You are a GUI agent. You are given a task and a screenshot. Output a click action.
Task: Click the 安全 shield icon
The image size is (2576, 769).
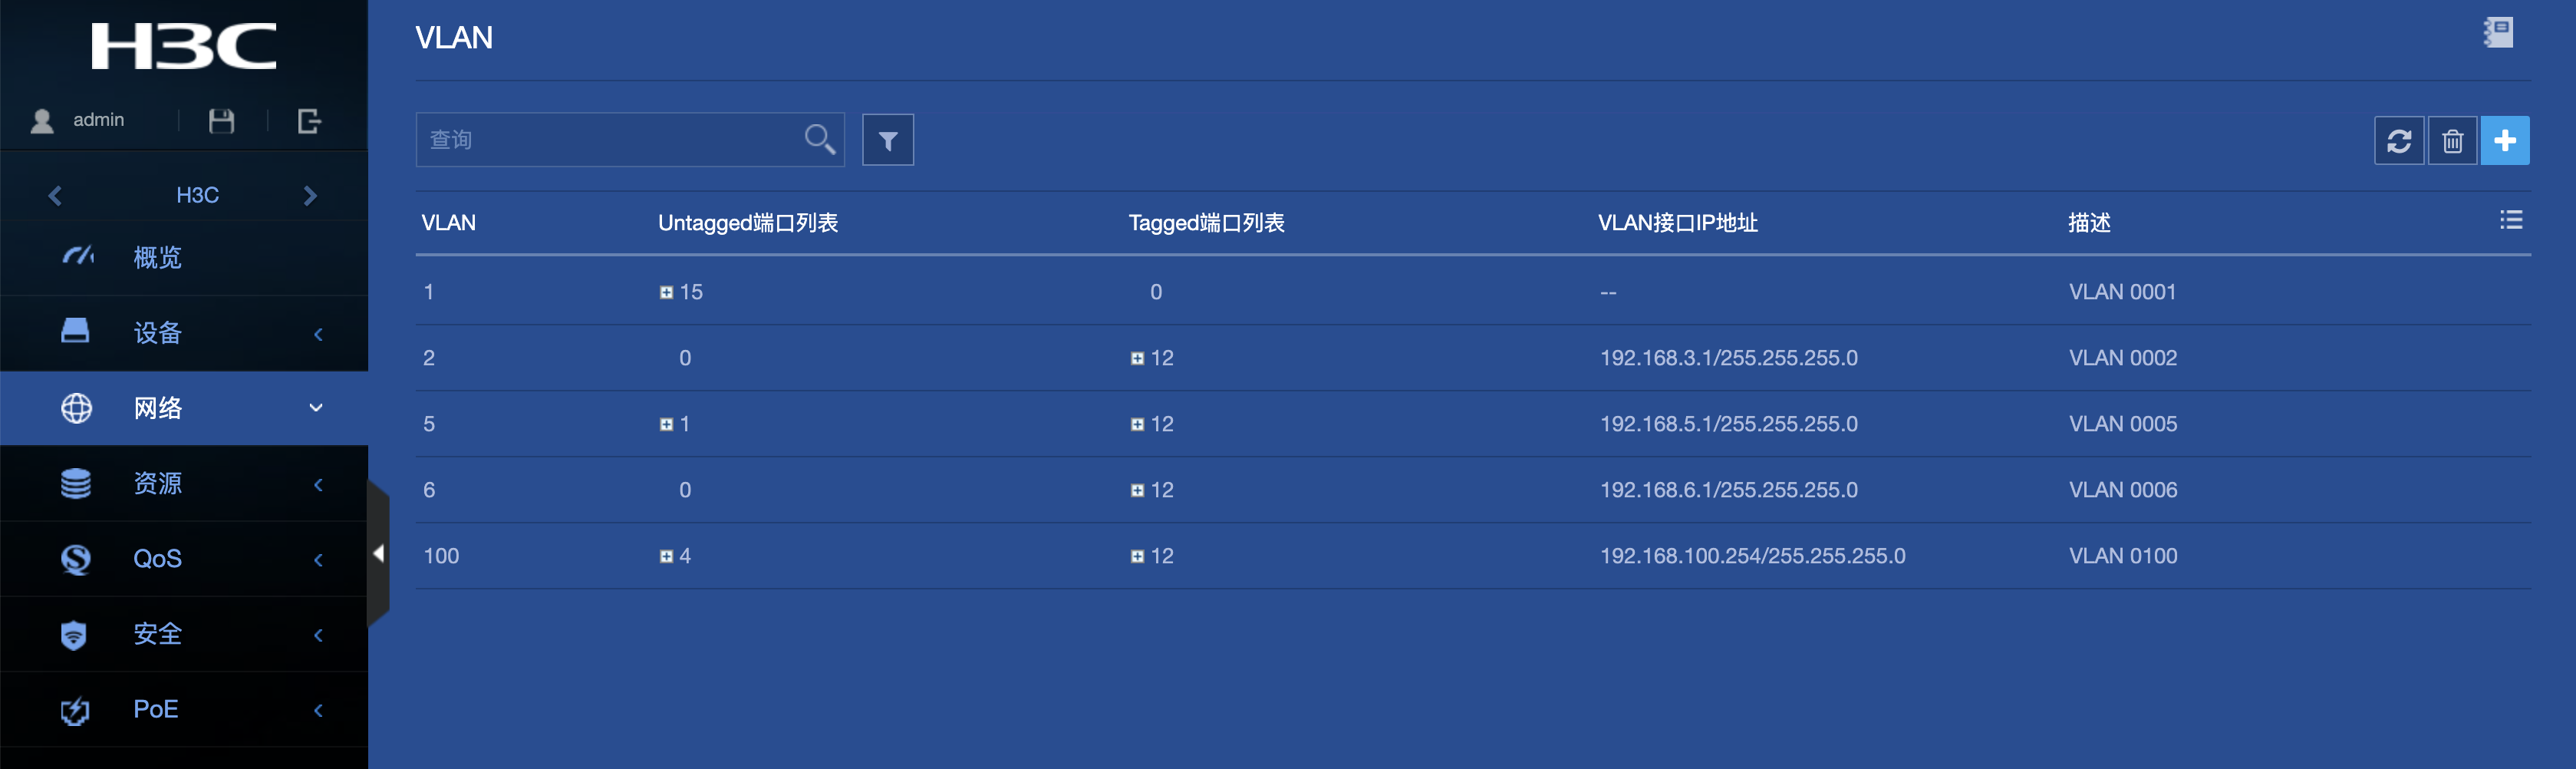pos(74,634)
